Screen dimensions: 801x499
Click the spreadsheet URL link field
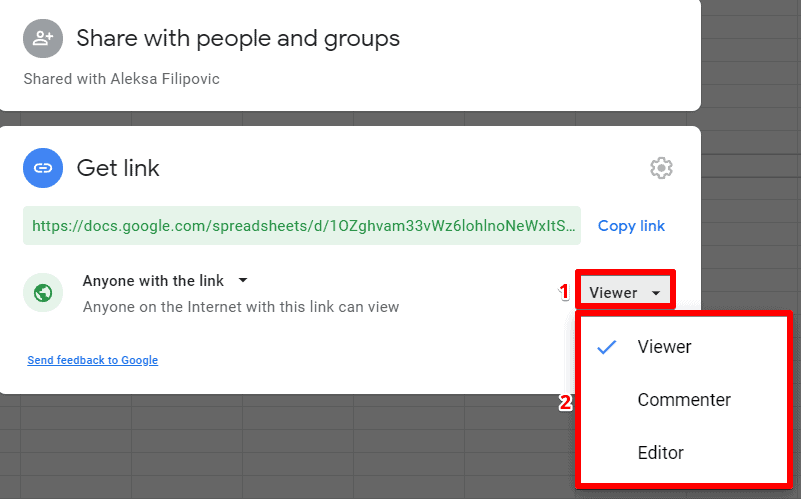[303, 226]
